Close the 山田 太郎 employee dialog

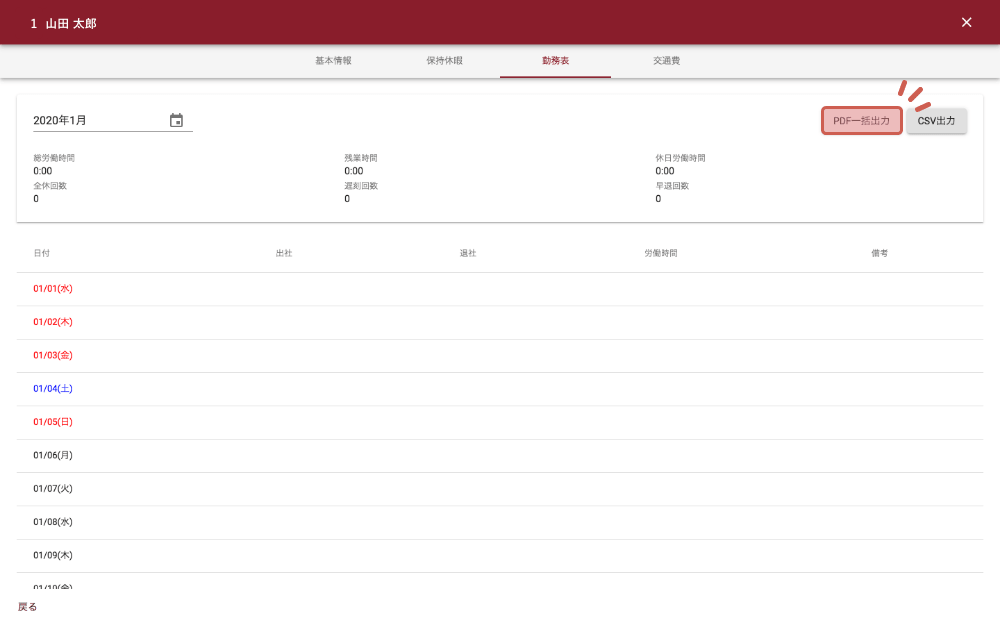click(x=966, y=22)
